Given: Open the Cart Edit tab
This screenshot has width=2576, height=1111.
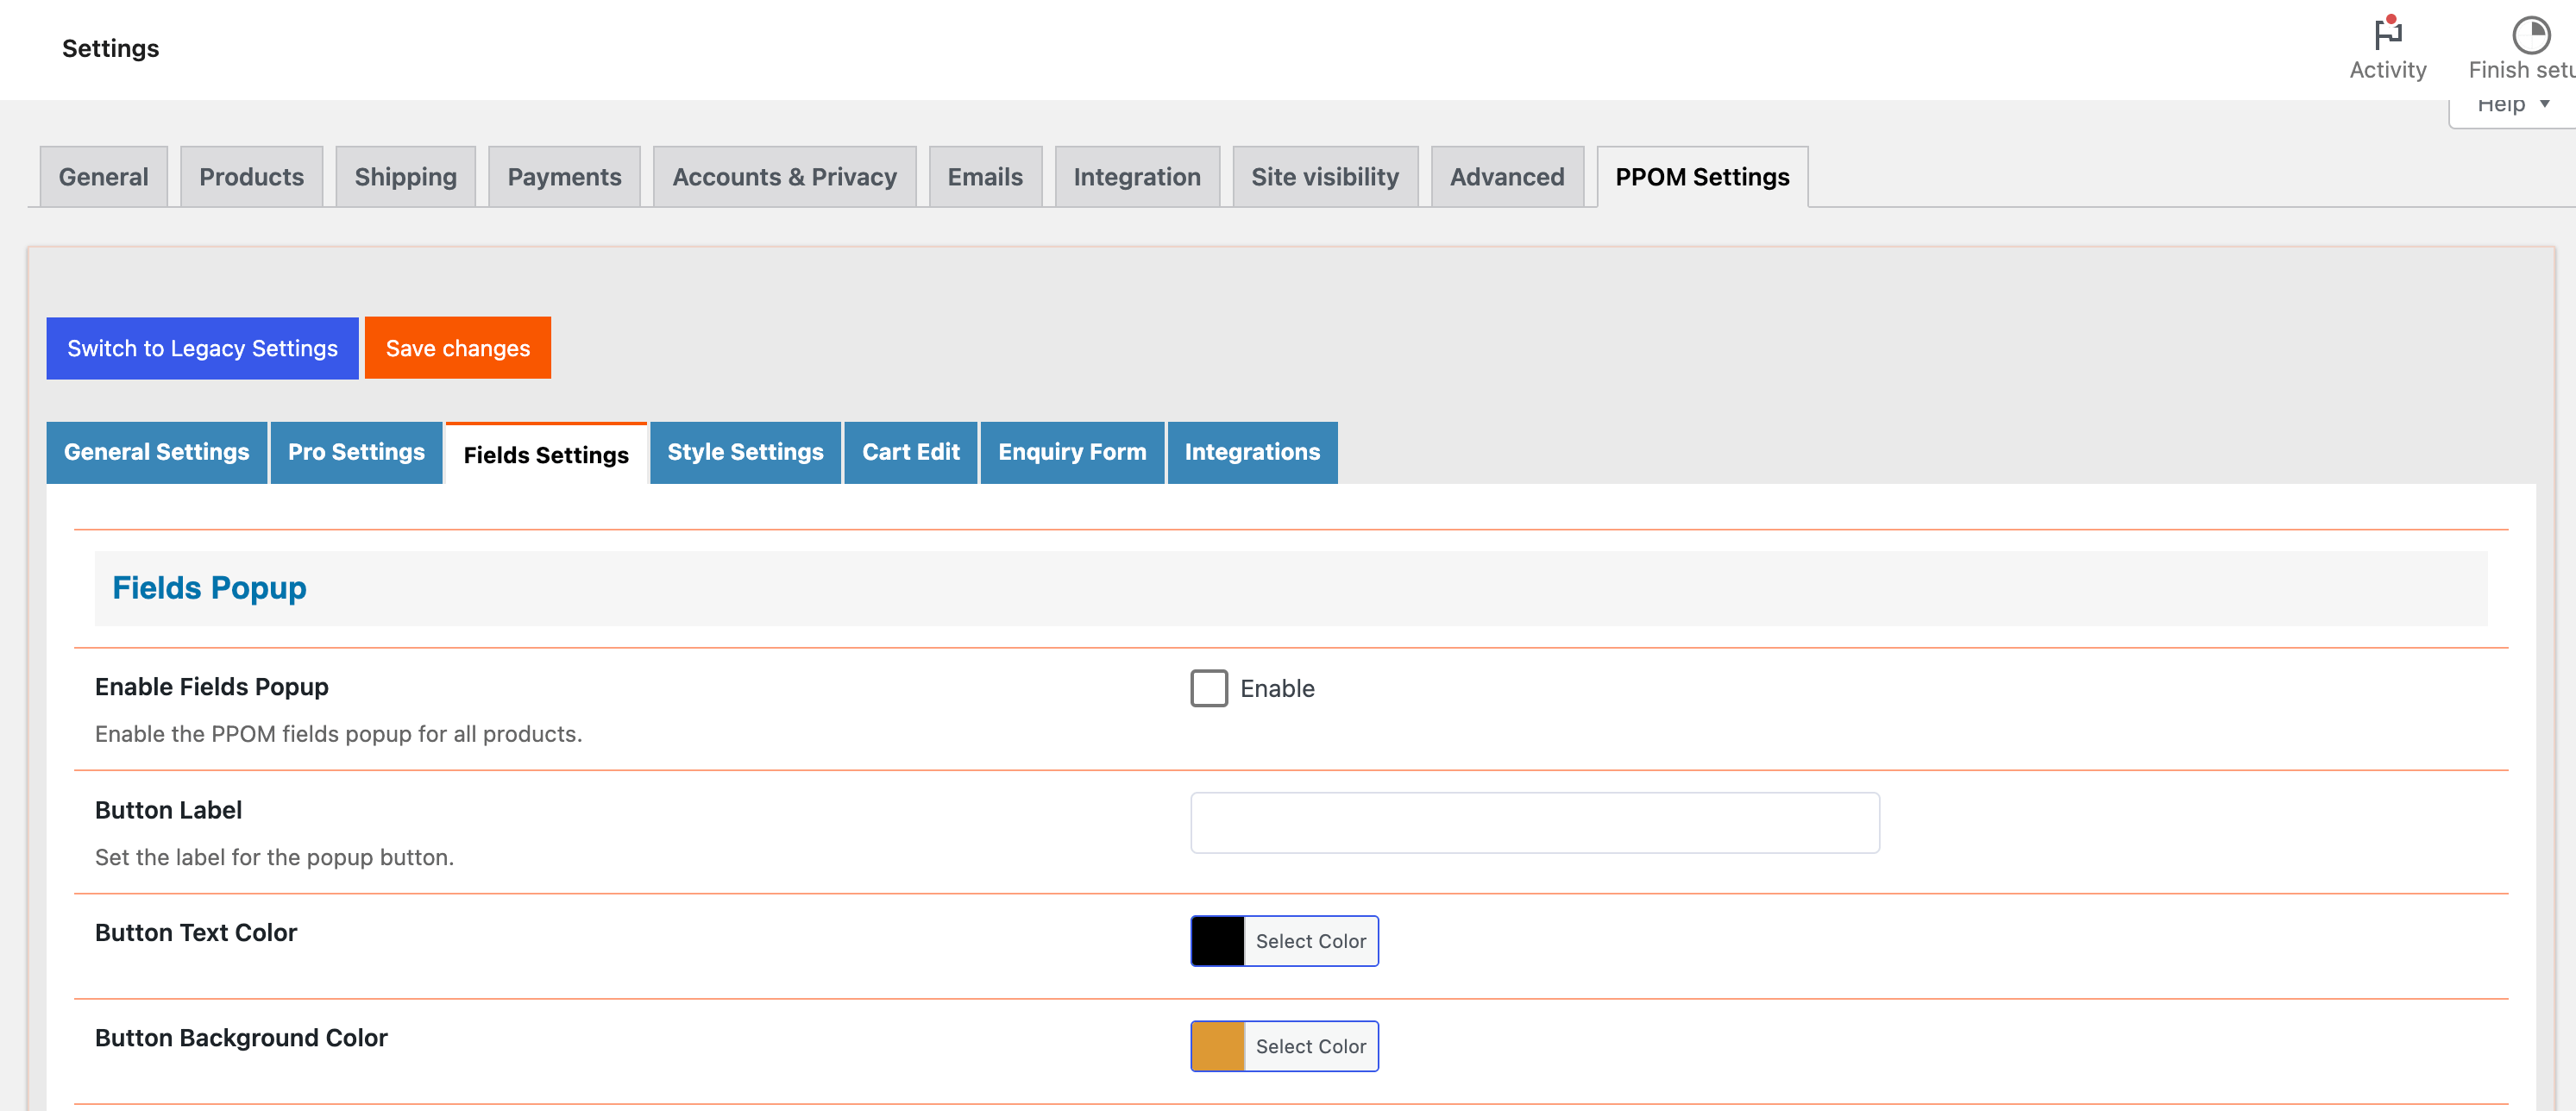Looking at the screenshot, I should [910, 452].
